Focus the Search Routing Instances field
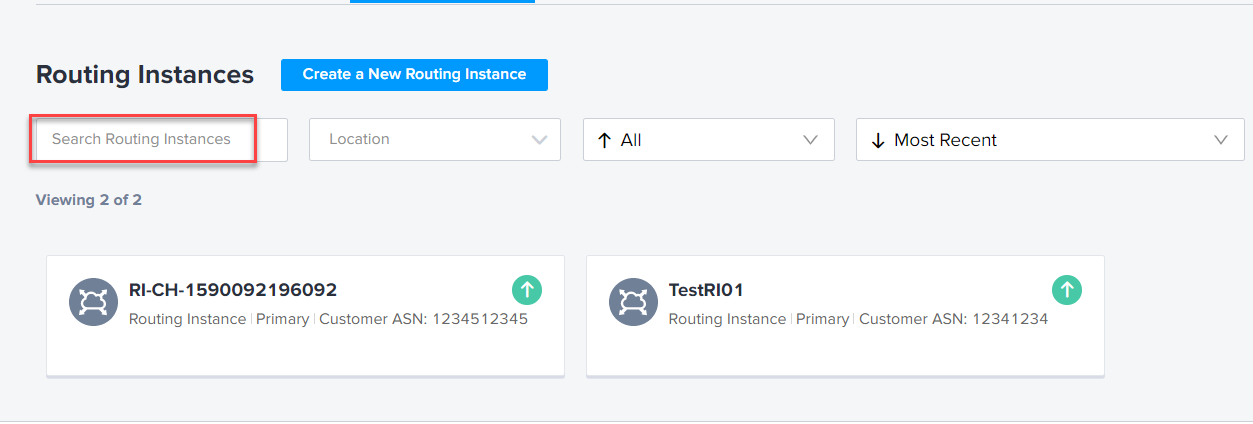 point(162,139)
